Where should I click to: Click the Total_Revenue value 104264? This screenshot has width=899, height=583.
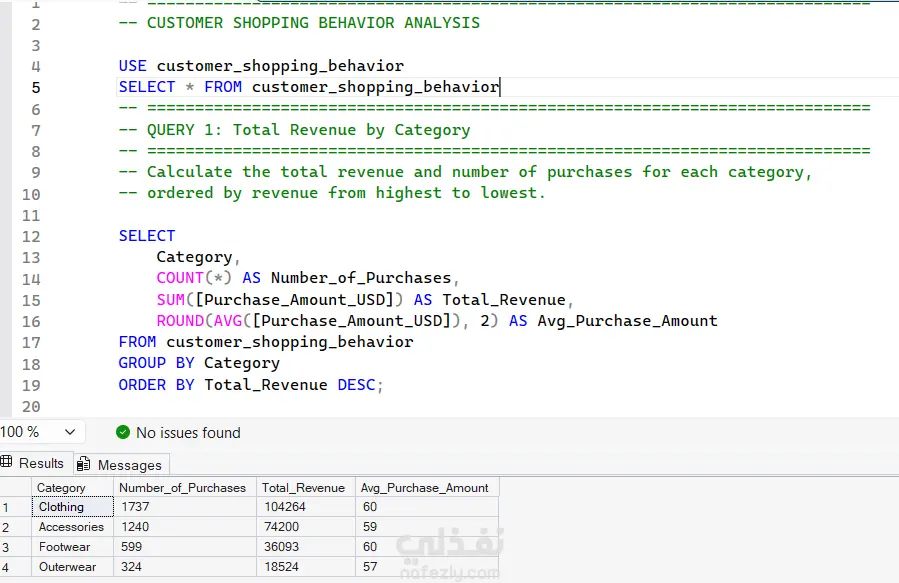click(284, 507)
